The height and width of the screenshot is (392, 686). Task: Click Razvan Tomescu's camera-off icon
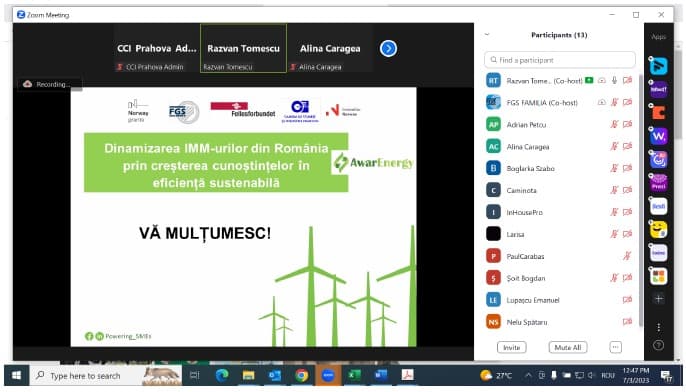coord(627,80)
